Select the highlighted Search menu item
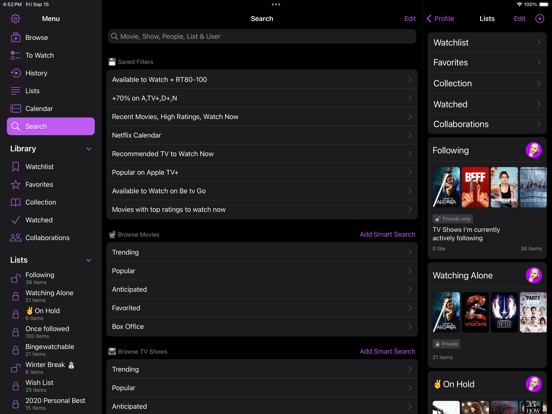Screen dimensions: 552x414 click(x=51, y=126)
